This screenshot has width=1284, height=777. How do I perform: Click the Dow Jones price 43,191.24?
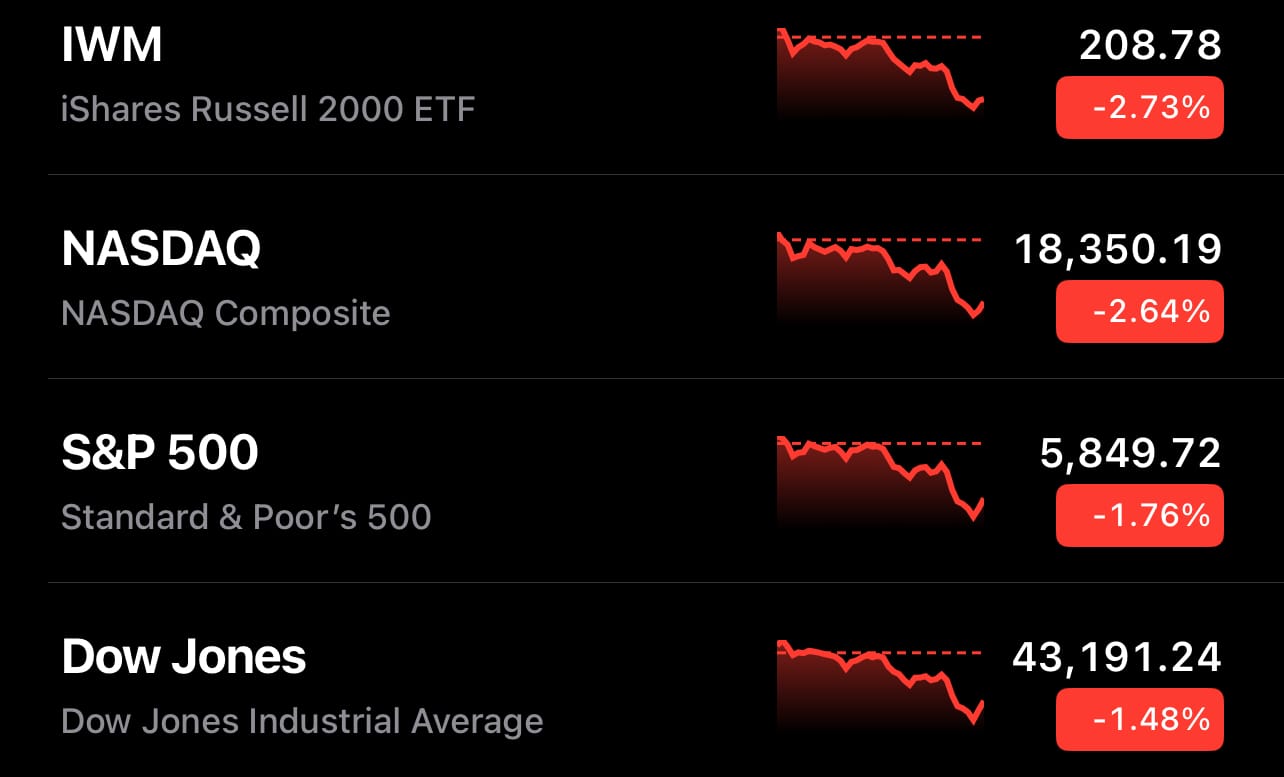click(1117, 658)
